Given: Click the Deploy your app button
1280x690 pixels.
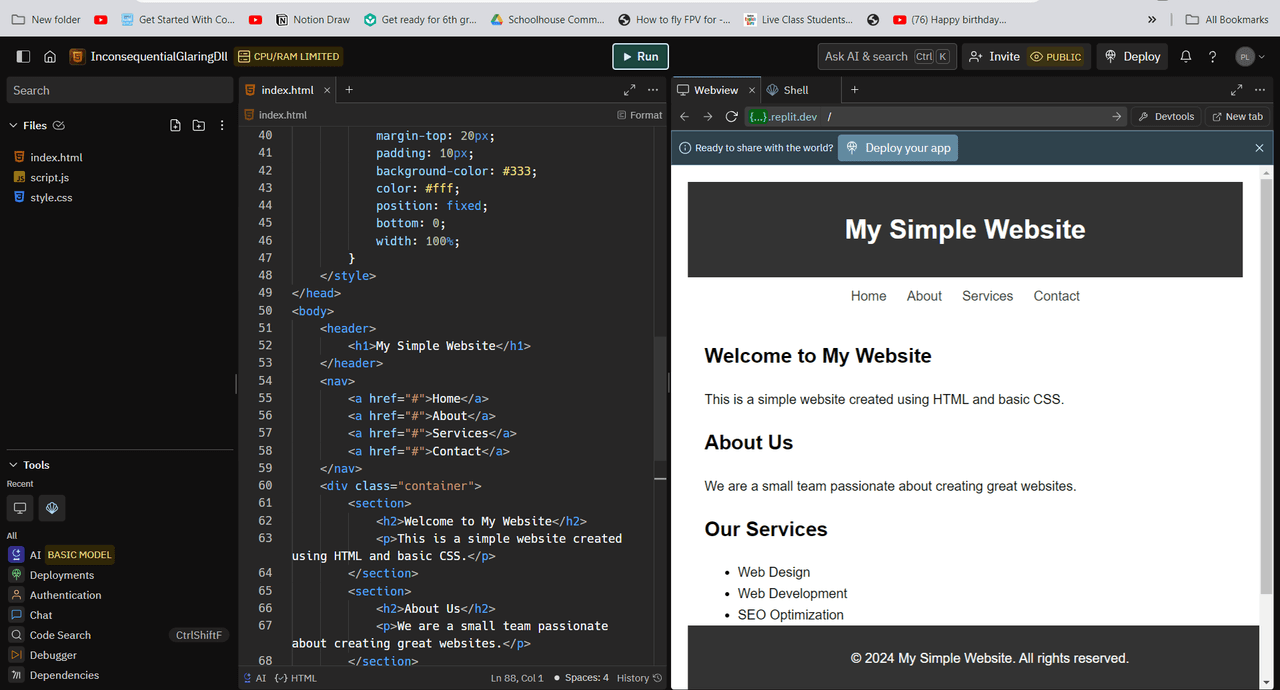Looking at the screenshot, I should [x=897, y=148].
